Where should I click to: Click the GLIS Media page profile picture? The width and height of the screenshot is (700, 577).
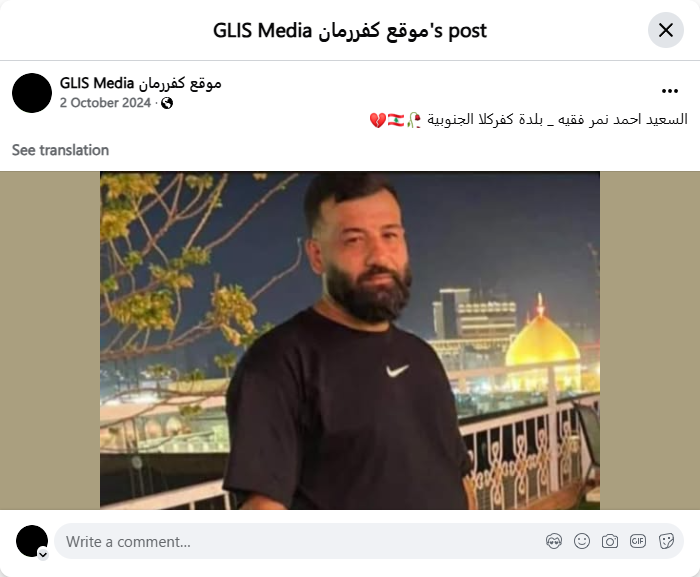pos(32,93)
